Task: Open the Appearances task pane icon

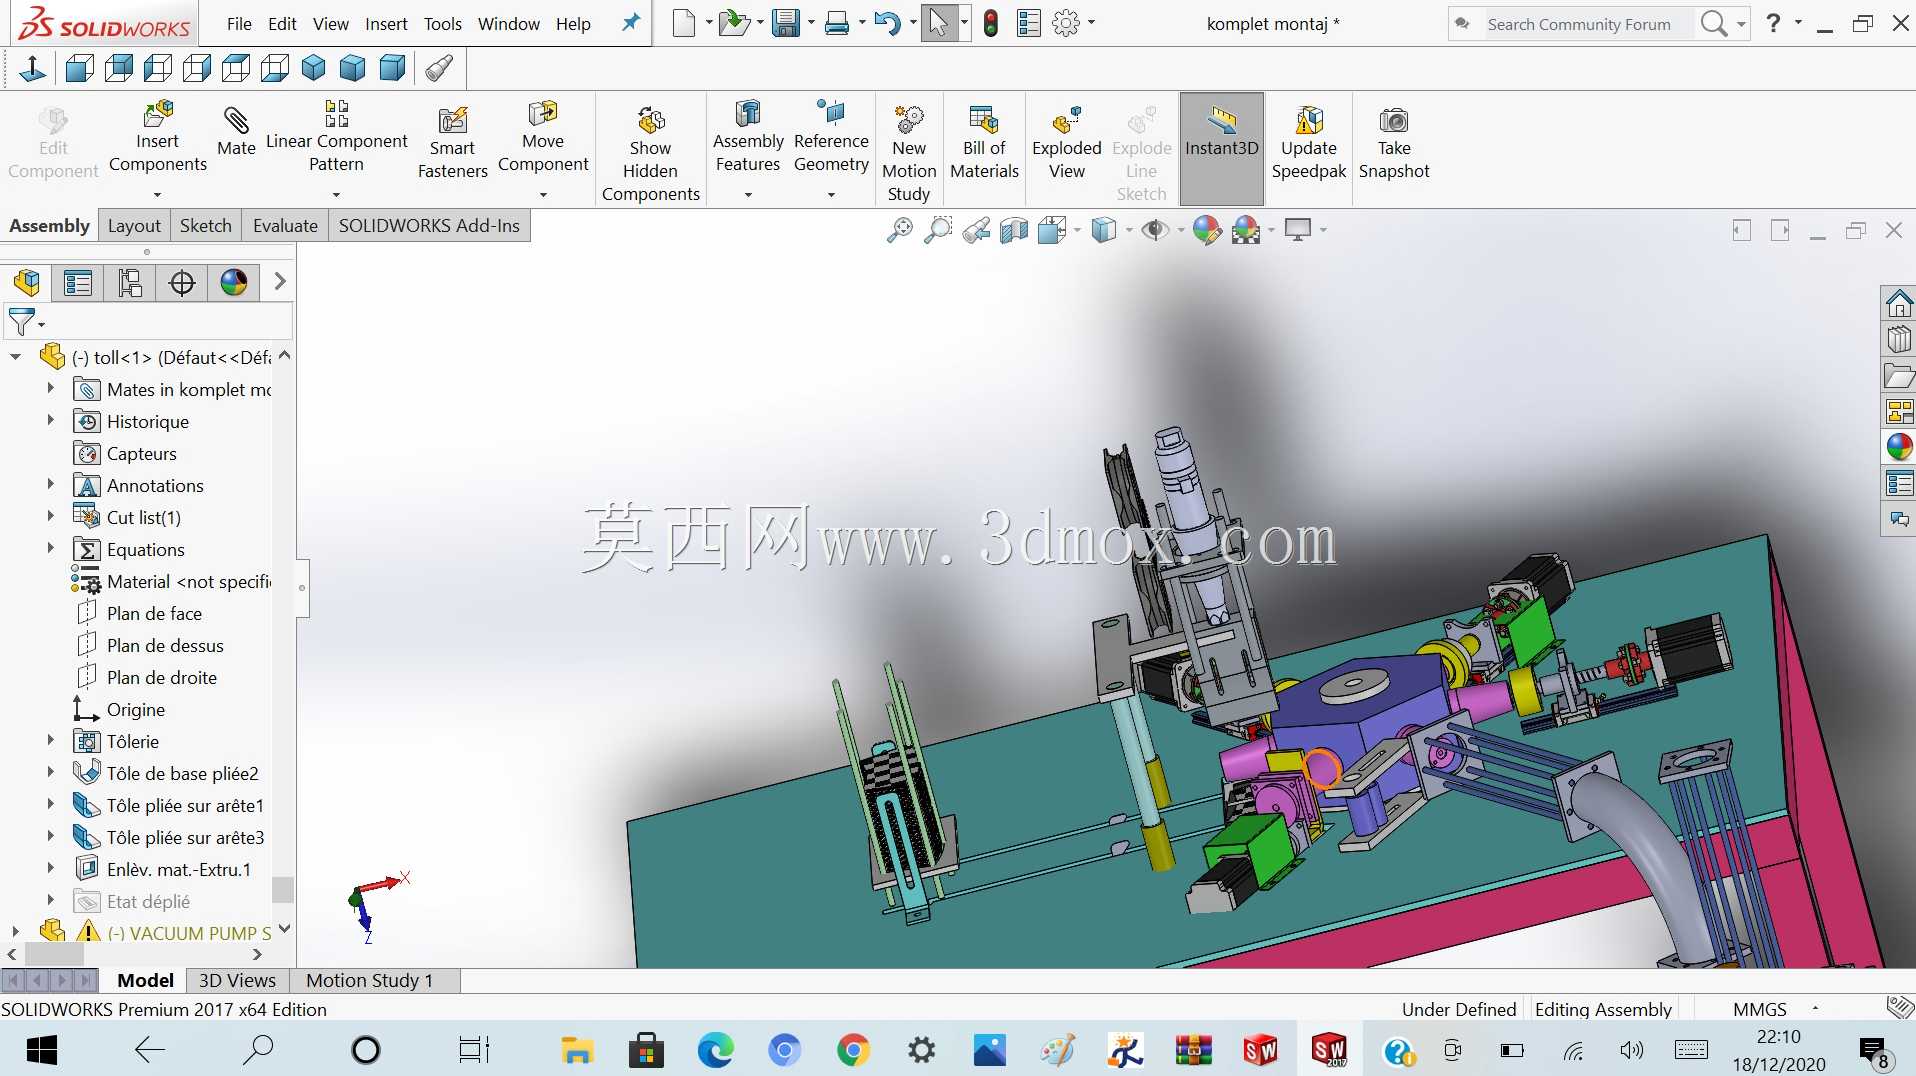Action: [1899, 447]
